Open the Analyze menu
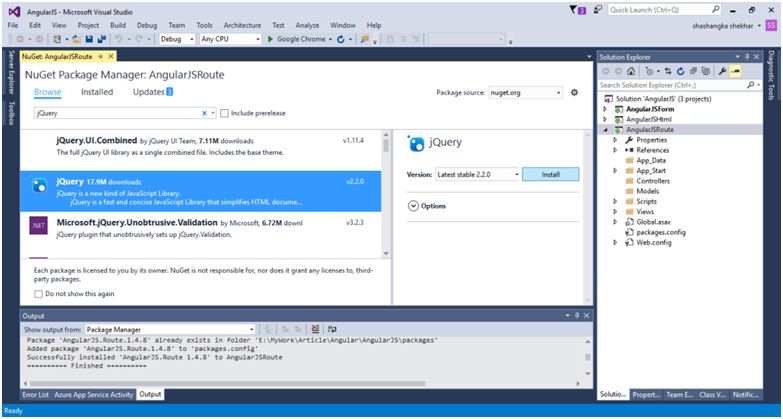The image size is (783, 419). [x=307, y=25]
